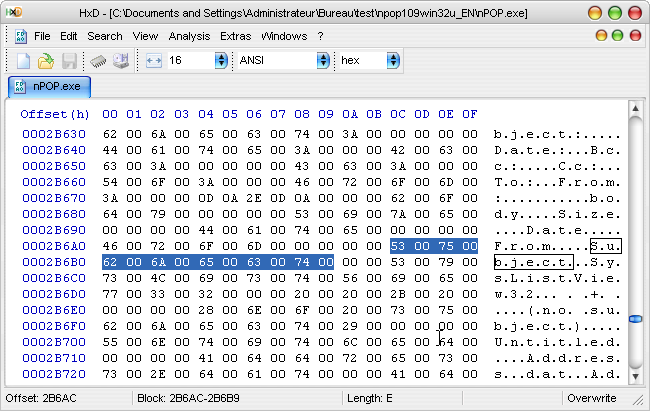Viewport: 650px width, 411px height.
Task: Click the file icon on the nPOP.exe tab
Action: point(19,86)
